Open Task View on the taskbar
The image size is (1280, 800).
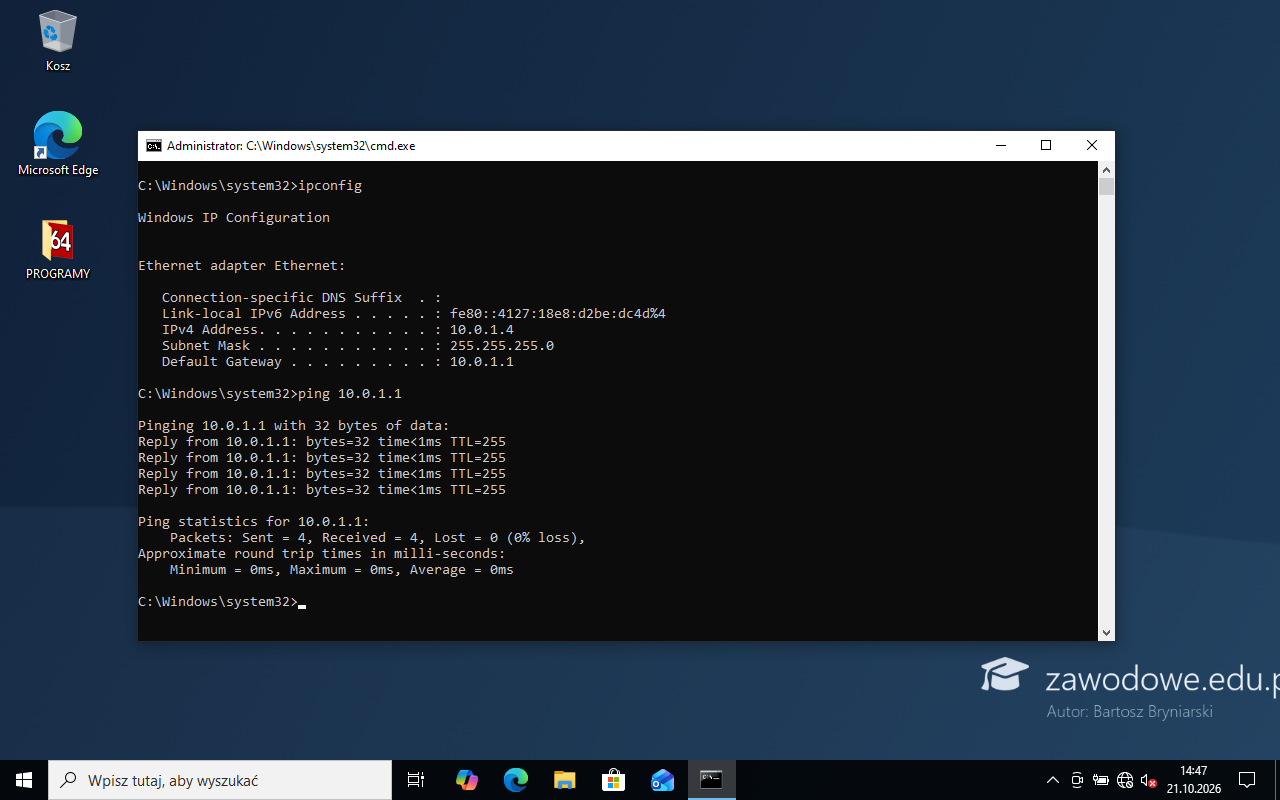click(x=416, y=780)
